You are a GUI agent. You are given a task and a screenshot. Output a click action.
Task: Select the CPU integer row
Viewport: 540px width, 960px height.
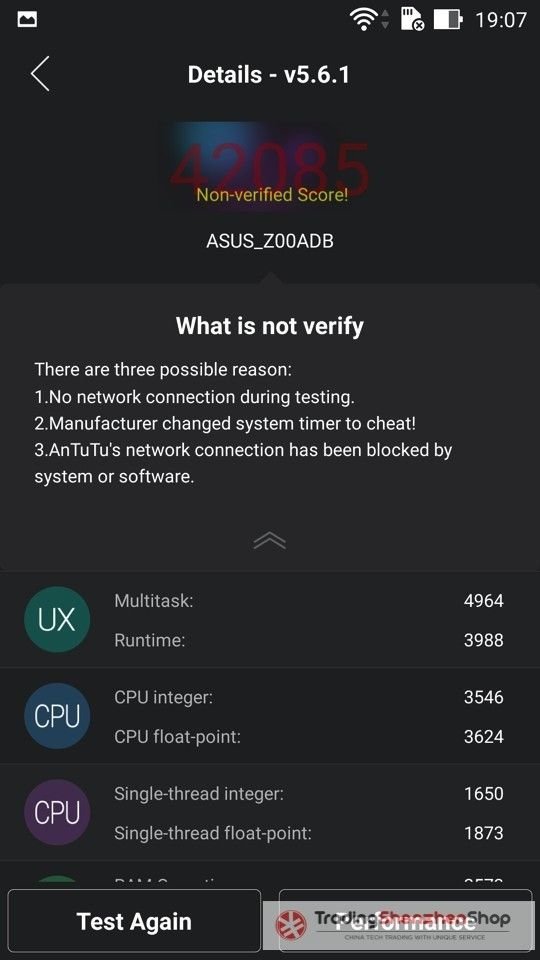[309, 697]
